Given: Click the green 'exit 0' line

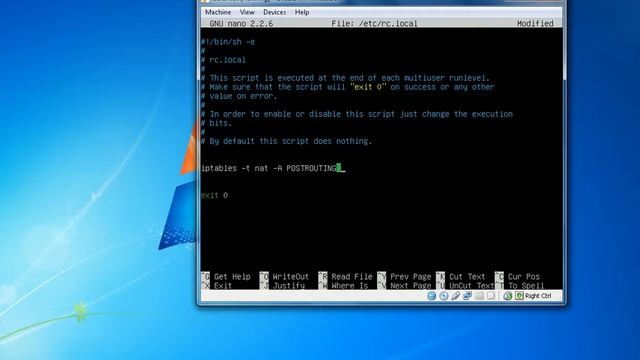Looking at the screenshot, I should [x=214, y=196].
